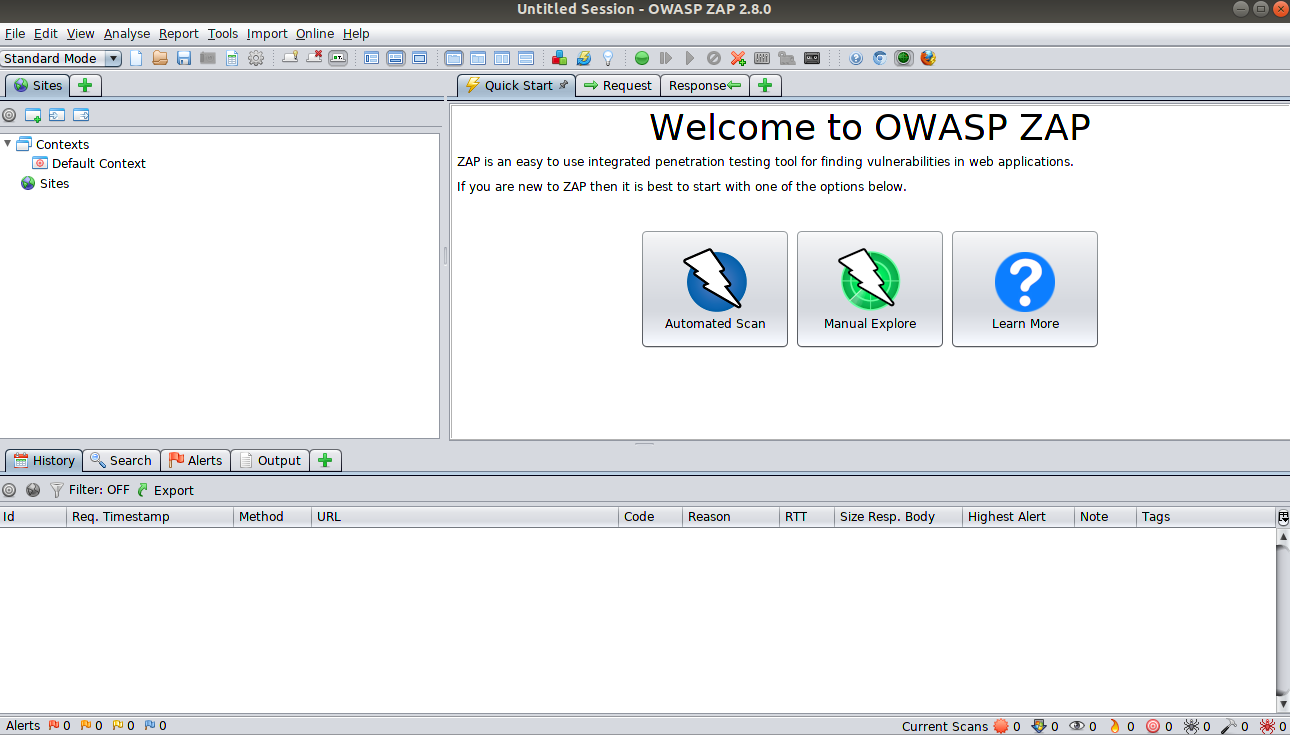1290x735 pixels.
Task: Open the Standard Mode dropdown
Action: (61, 58)
